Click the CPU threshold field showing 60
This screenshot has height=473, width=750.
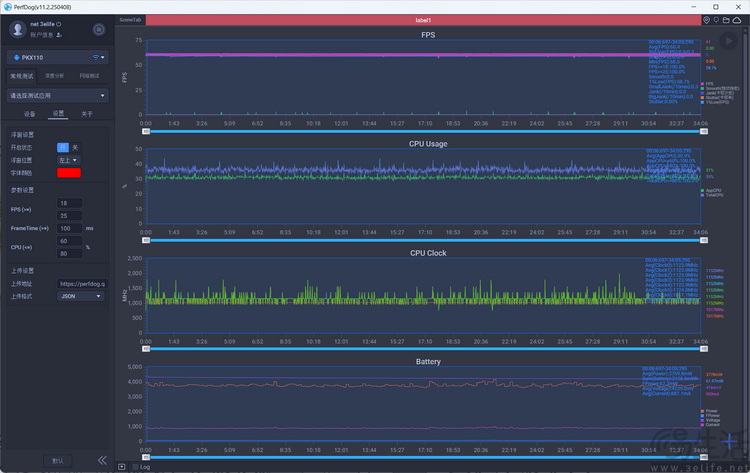[x=69, y=241]
